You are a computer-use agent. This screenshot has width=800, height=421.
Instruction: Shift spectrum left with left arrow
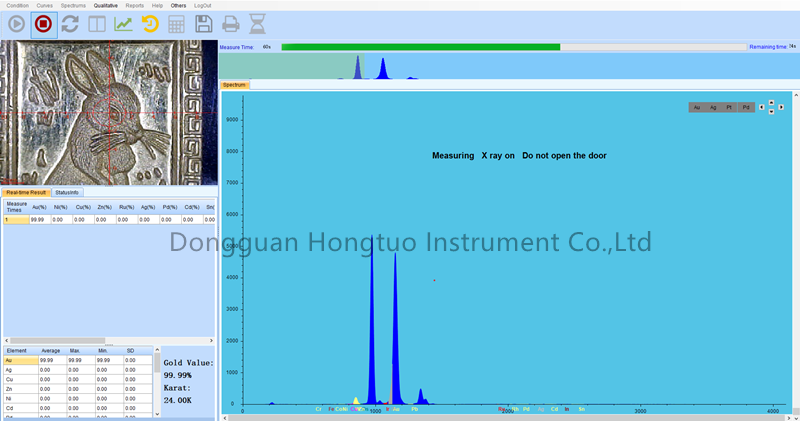(x=762, y=107)
